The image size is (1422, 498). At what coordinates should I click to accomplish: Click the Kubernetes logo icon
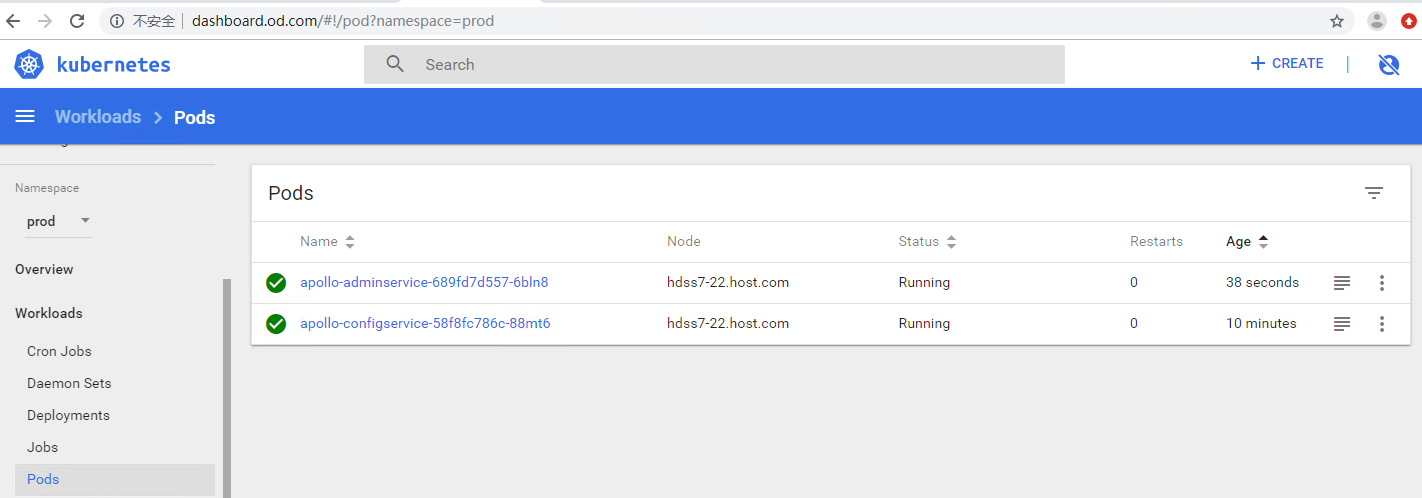click(29, 65)
